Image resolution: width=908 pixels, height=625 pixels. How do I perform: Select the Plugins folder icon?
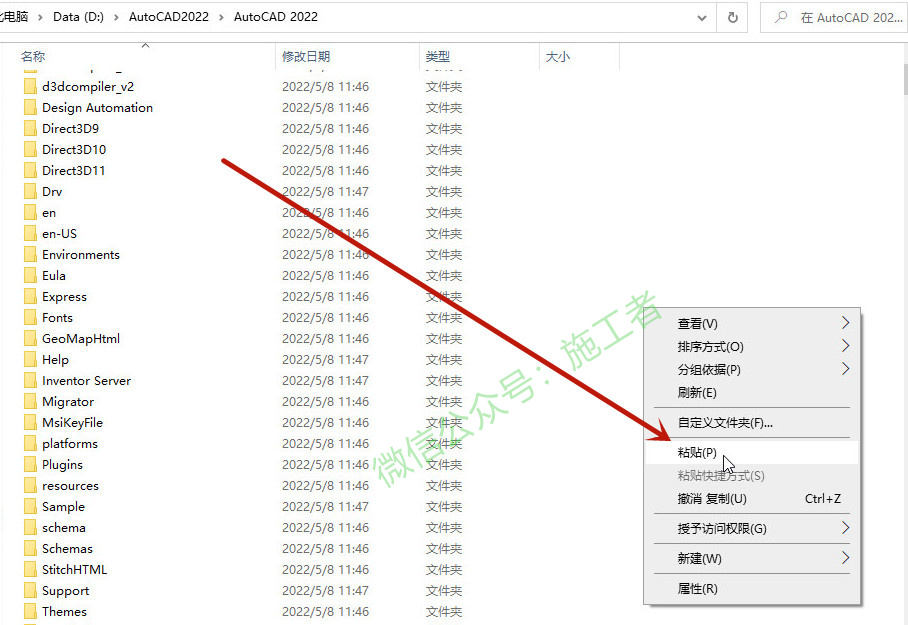click(31, 465)
